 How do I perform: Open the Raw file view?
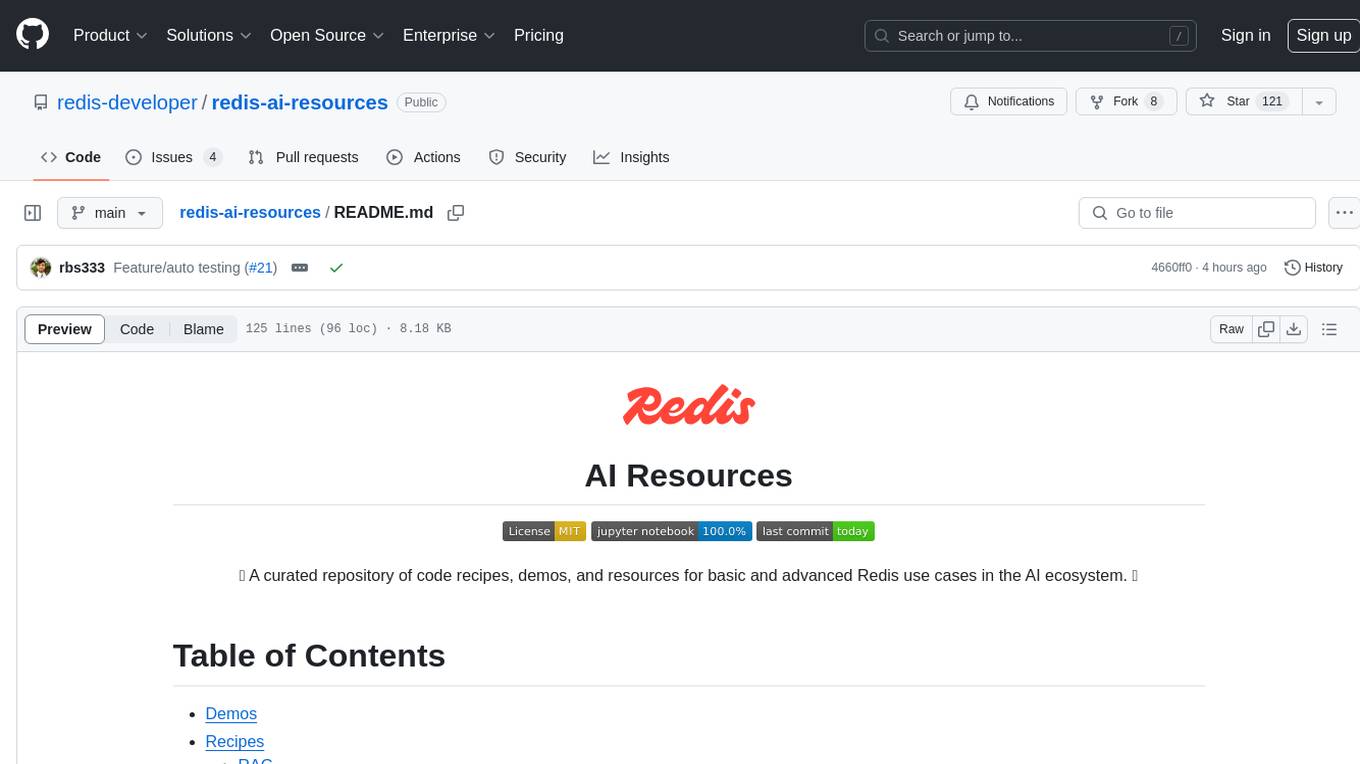[x=1231, y=329]
